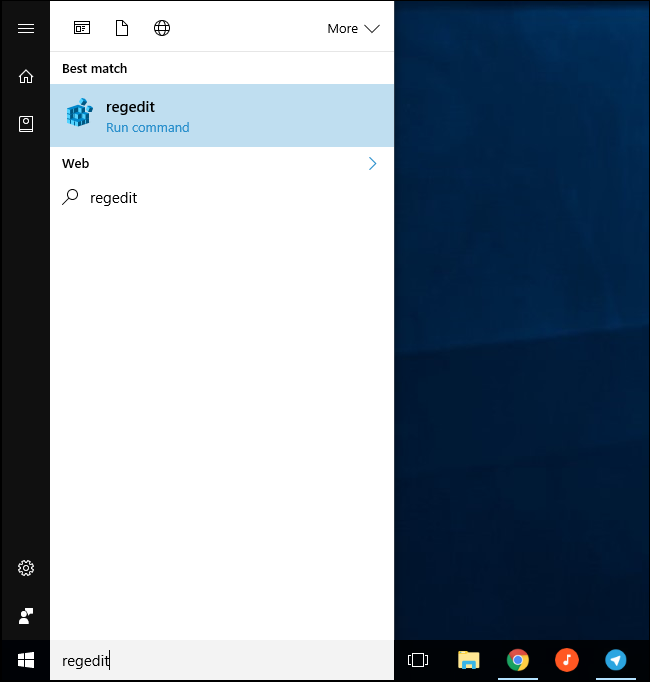
Task: Open Task View on the taskbar
Action: 418,660
